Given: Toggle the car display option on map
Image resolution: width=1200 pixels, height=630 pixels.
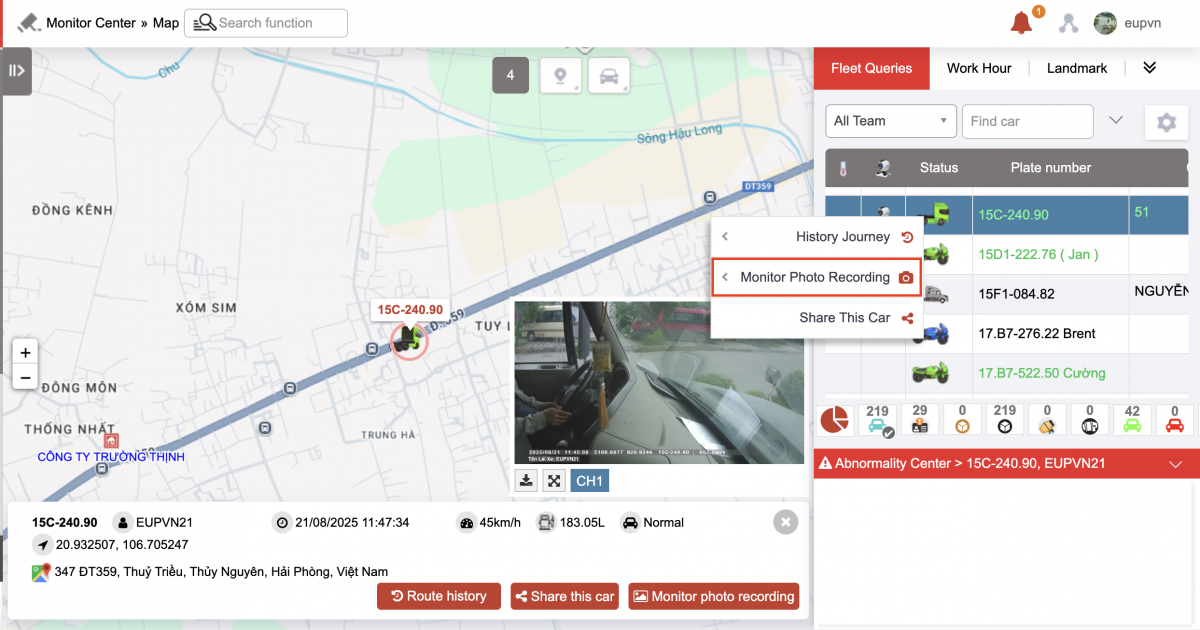Looking at the screenshot, I should point(609,75).
